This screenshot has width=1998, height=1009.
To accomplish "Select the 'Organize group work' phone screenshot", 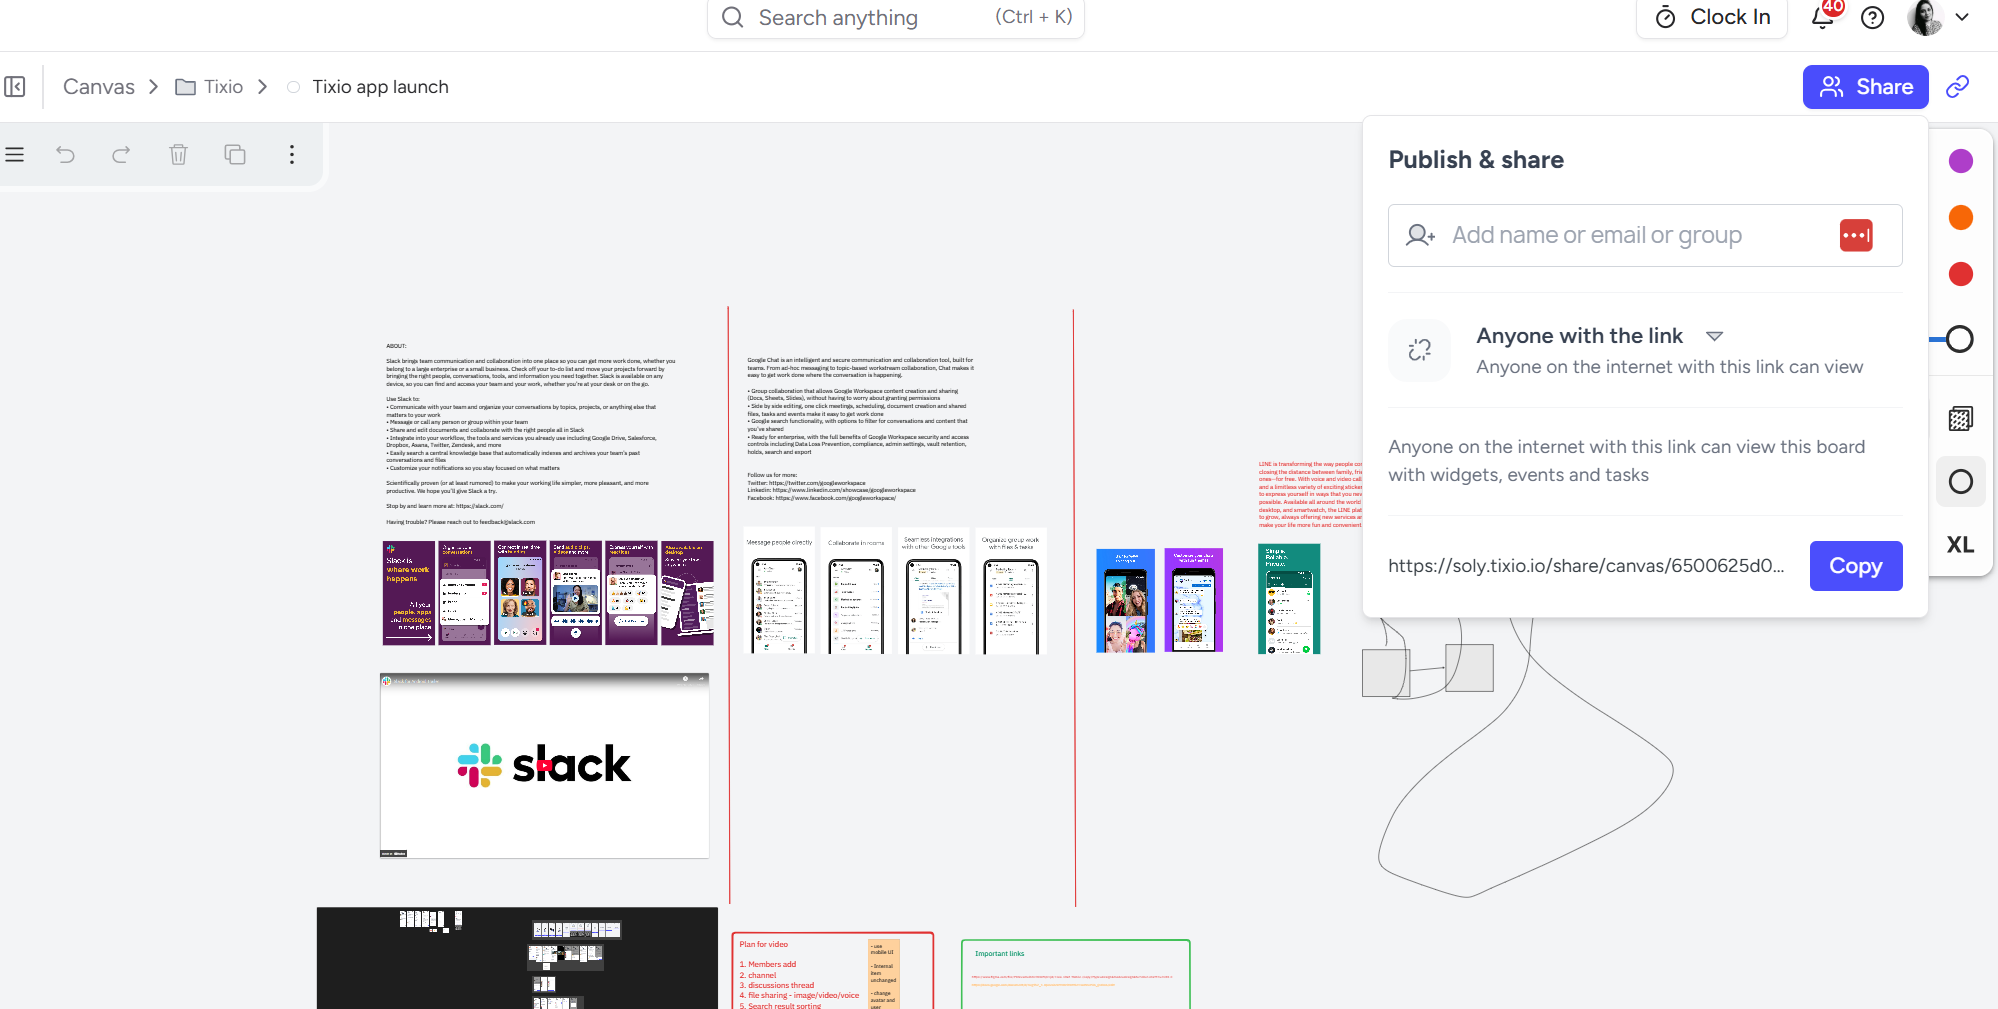I will click(x=1011, y=592).
